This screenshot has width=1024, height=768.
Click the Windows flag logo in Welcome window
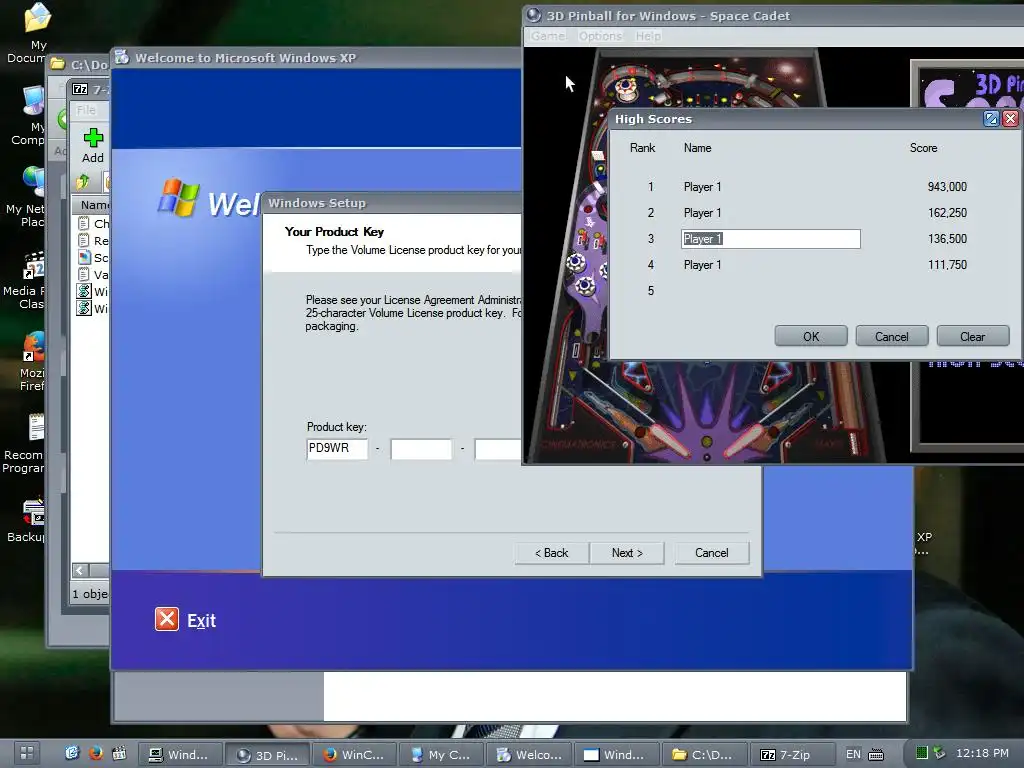(178, 197)
